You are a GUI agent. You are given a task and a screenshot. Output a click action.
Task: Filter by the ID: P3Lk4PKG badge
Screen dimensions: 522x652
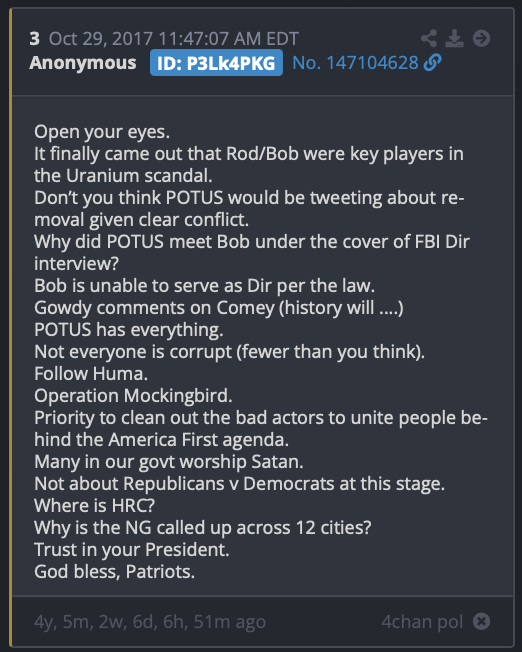point(216,63)
